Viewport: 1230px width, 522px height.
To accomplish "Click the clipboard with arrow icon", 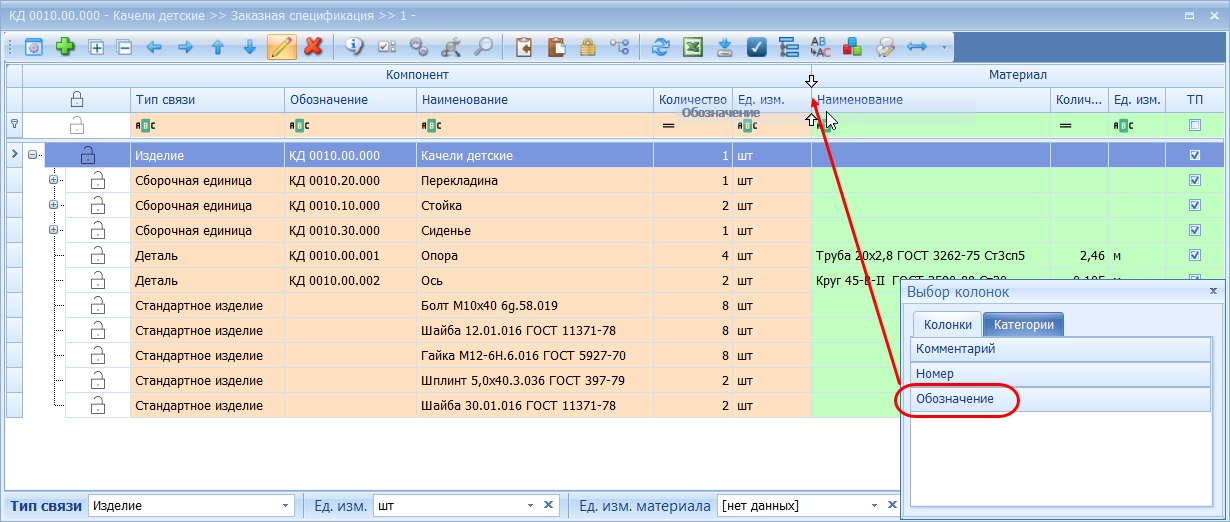I will click(523, 46).
